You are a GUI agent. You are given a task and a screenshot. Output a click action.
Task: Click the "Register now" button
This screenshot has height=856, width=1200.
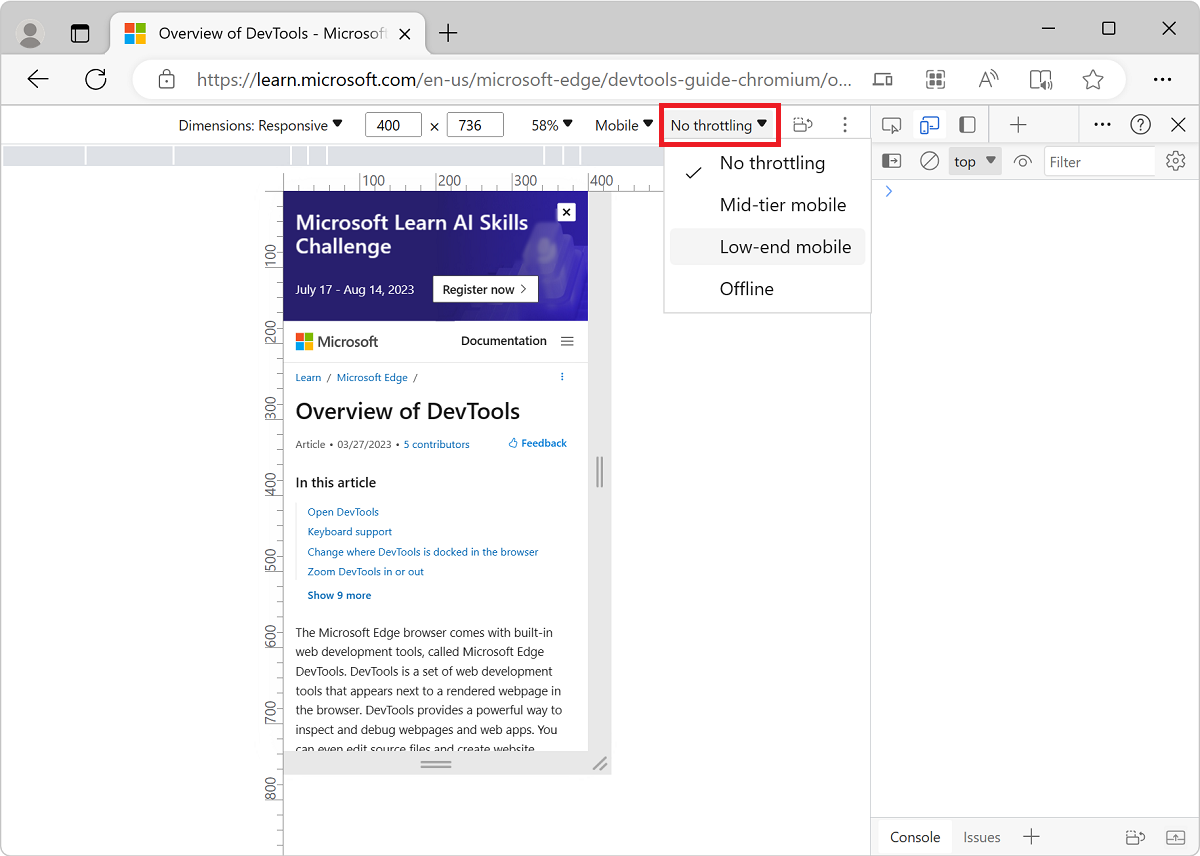coord(485,288)
